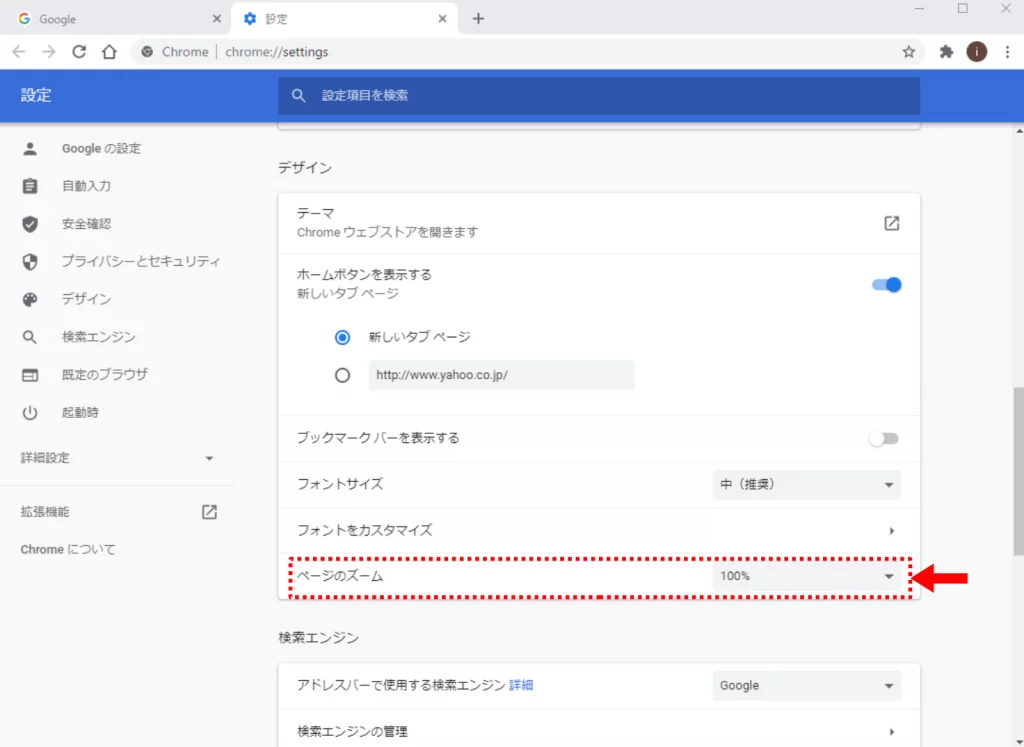This screenshot has height=747, width=1024.
Task: Click the 詳細 link for address bar search
Action: (x=521, y=685)
